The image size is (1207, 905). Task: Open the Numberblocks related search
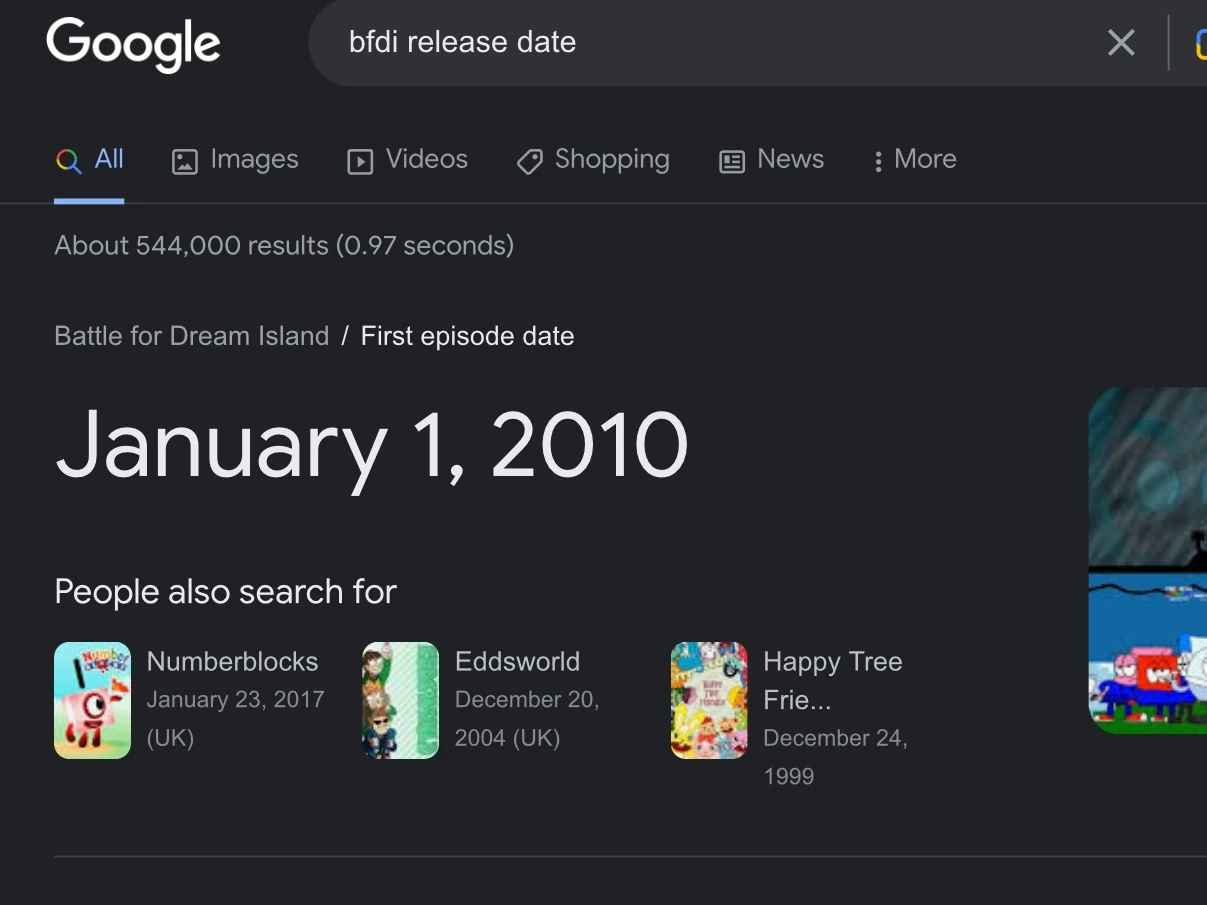(x=232, y=662)
